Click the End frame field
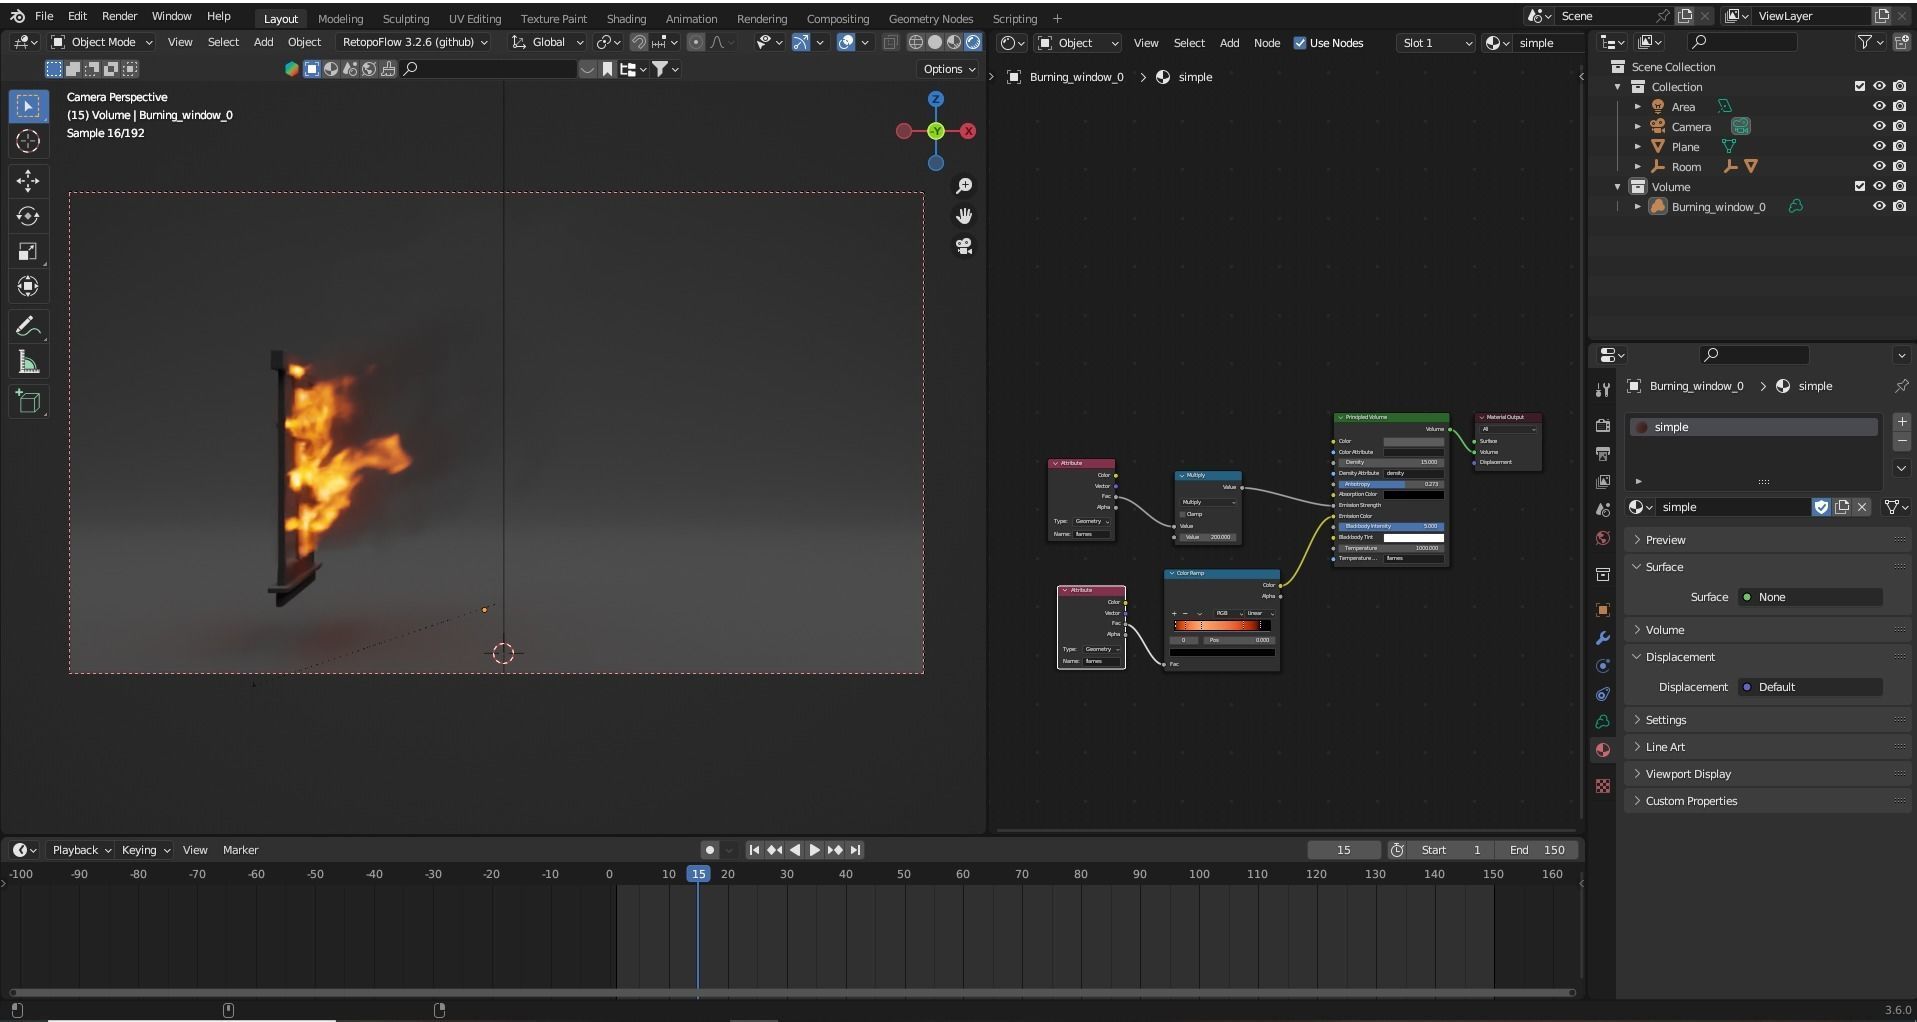 (1537, 850)
